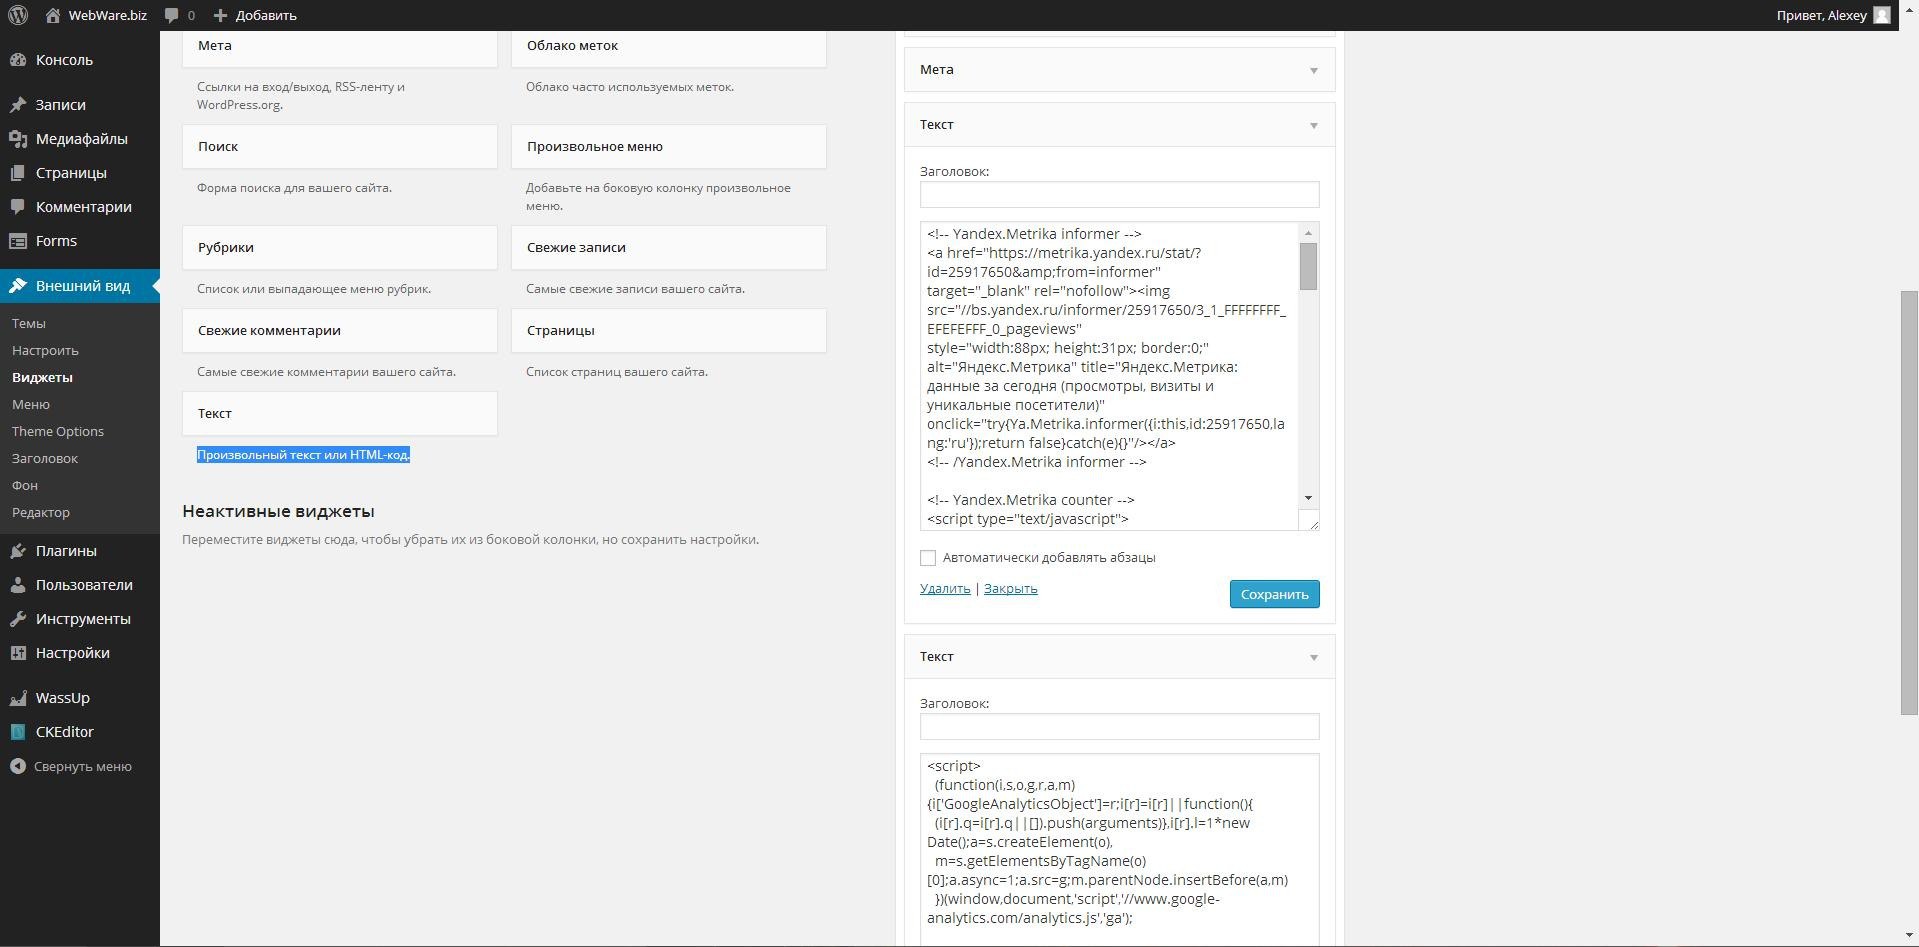The height and width of the screenshot is (947, 1919).
Task: Click the WassUp chart icon
Action: pos(18,698)
